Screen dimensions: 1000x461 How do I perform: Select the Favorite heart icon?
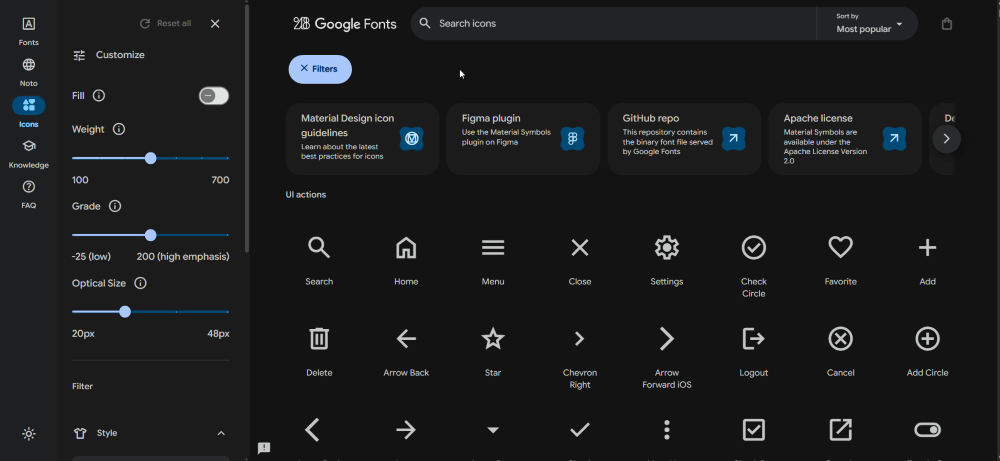(841, 247)
